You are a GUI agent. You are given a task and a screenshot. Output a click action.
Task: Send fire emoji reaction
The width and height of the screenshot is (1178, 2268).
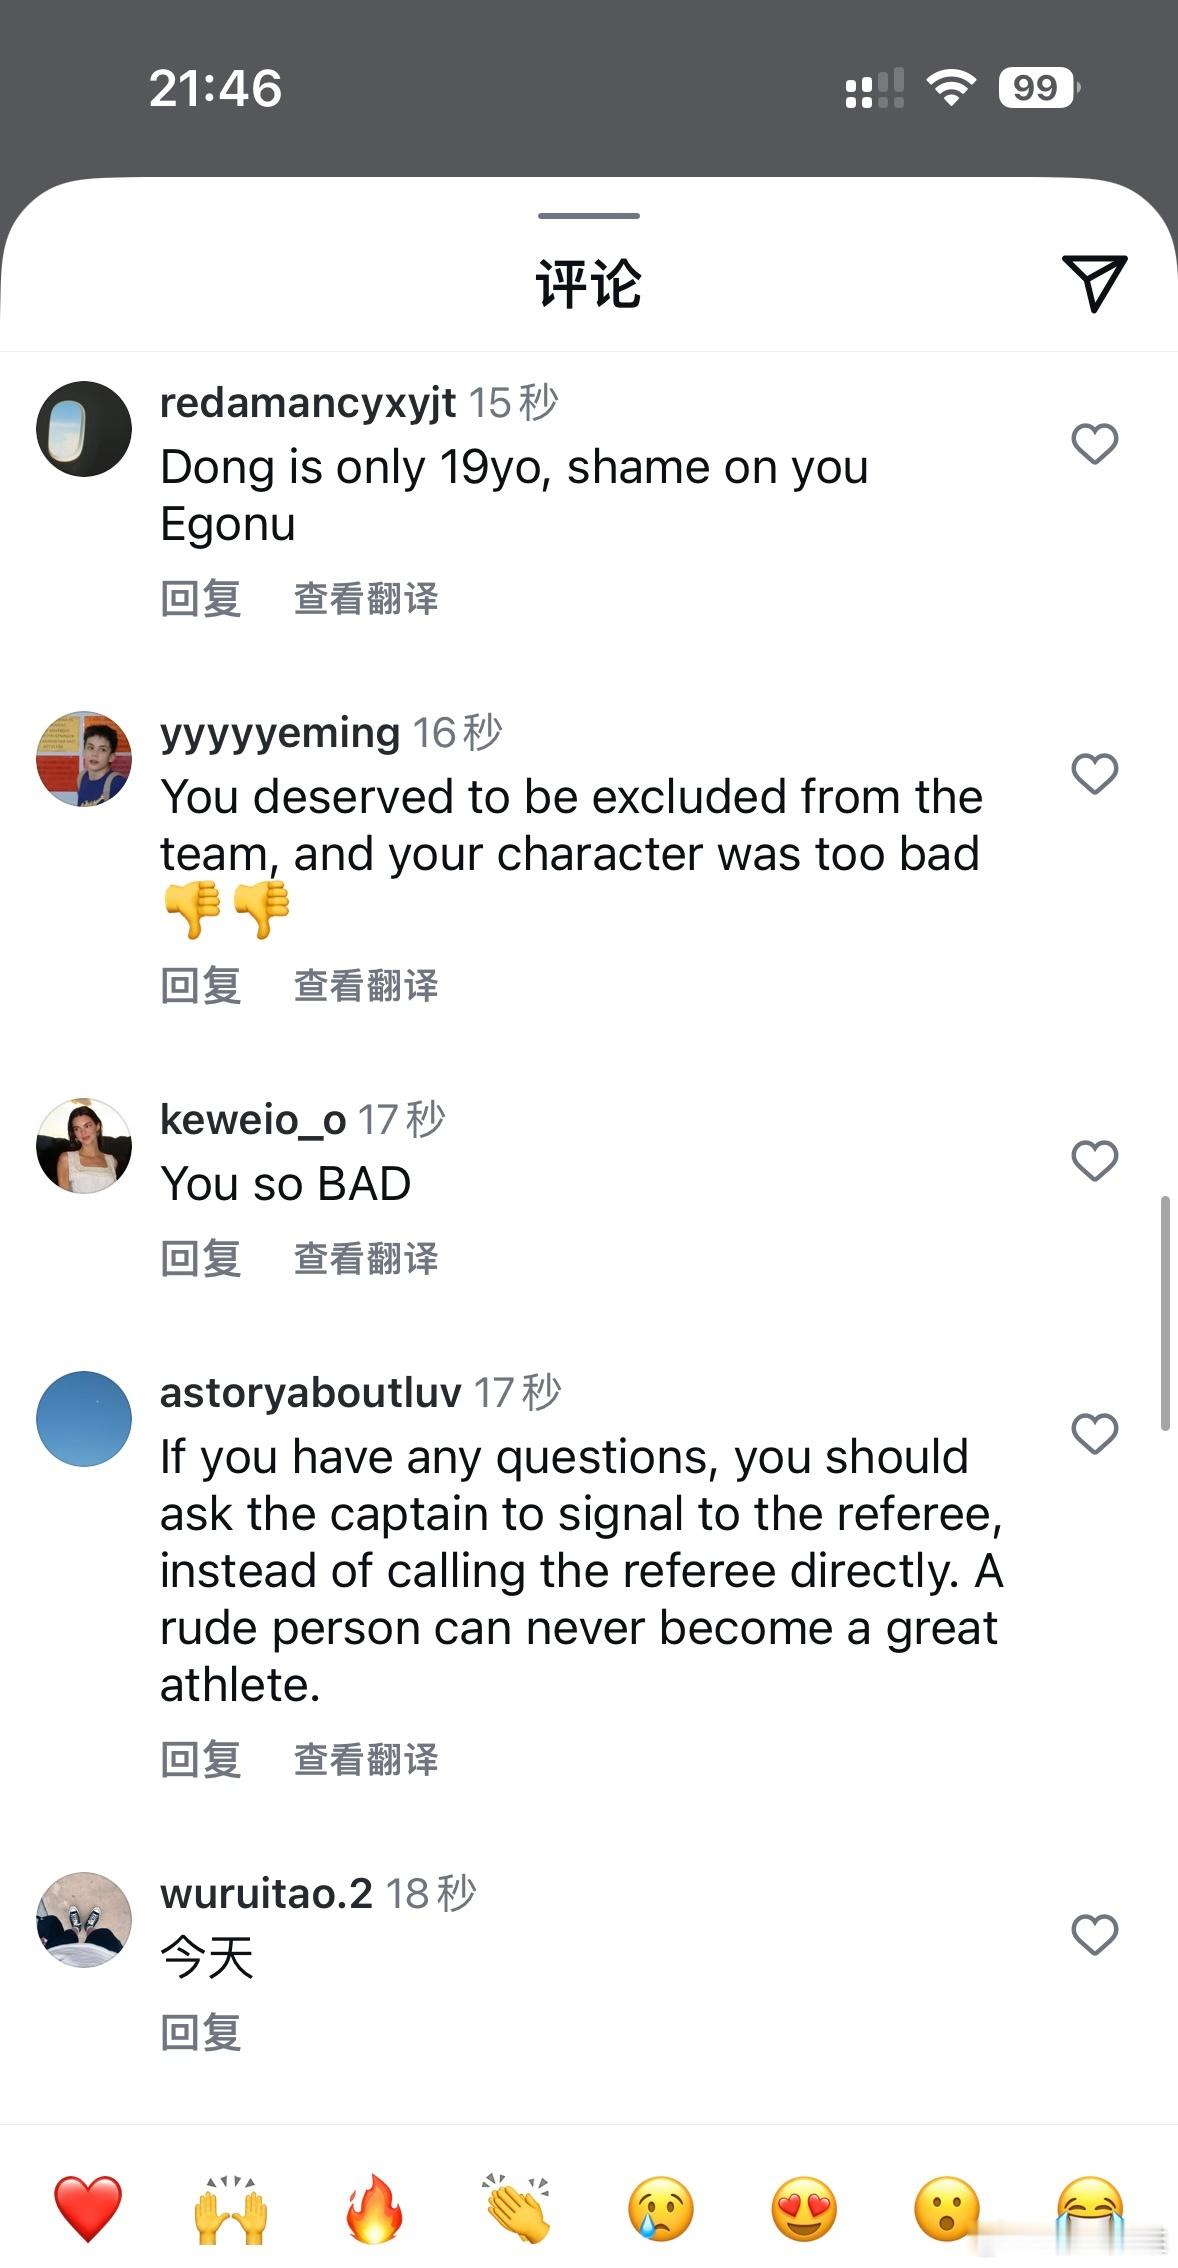tap(374, 2208)
